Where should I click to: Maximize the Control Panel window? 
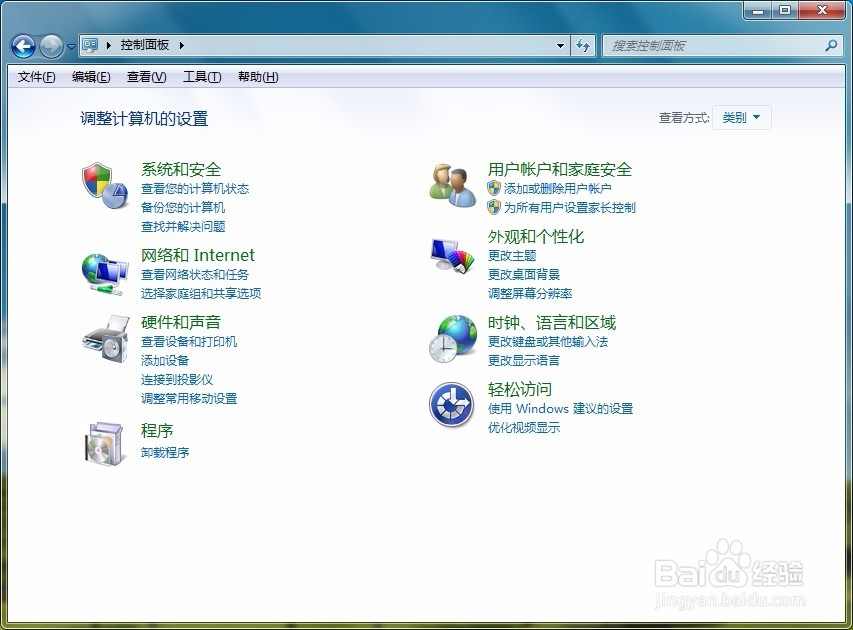pyautogui.click(x=784, y=10)
